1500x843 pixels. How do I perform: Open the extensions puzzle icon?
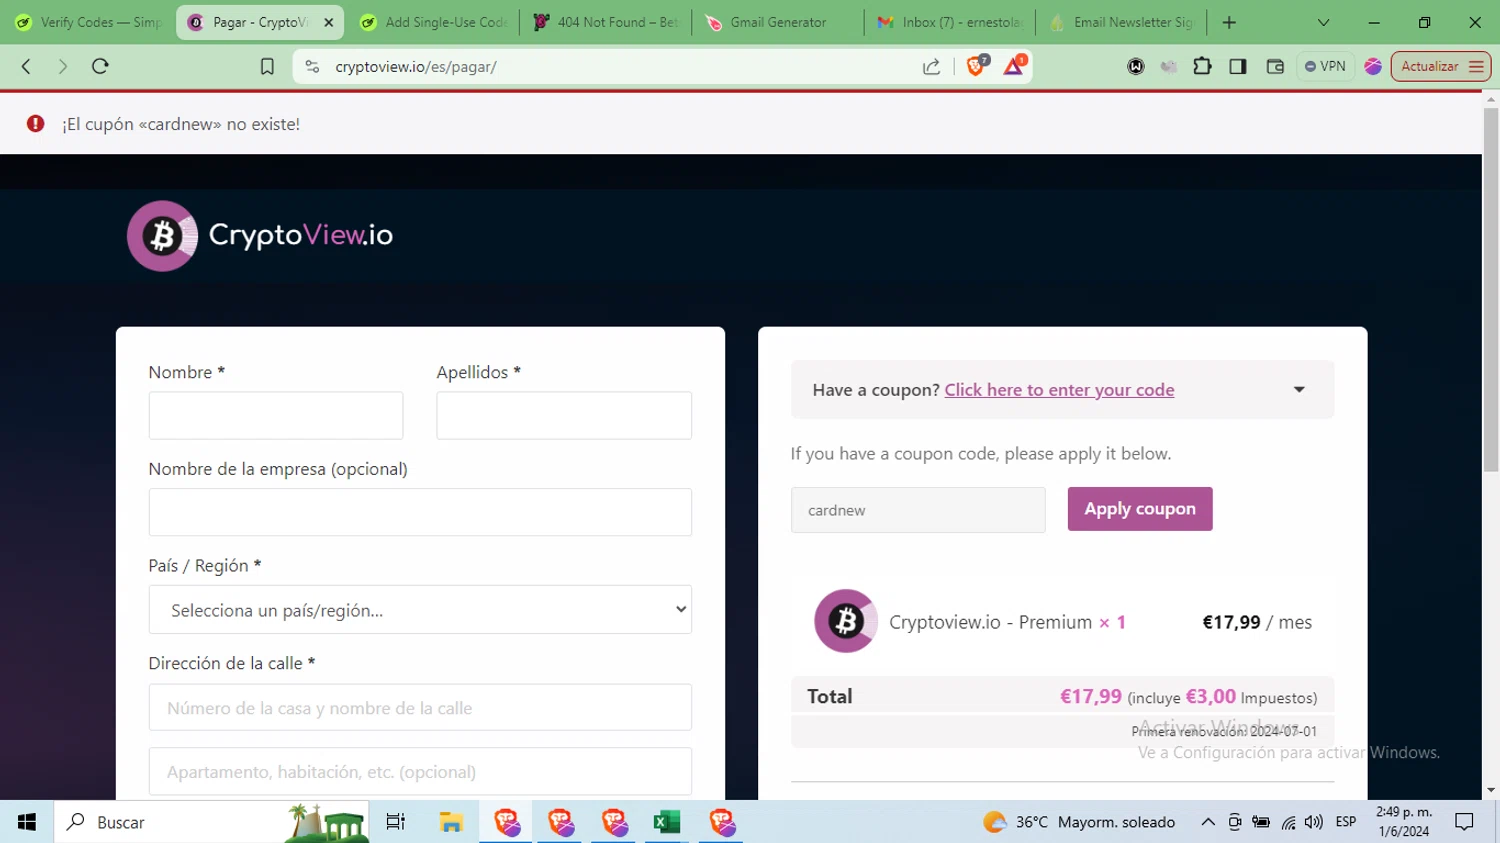[x=1202, y=66]
